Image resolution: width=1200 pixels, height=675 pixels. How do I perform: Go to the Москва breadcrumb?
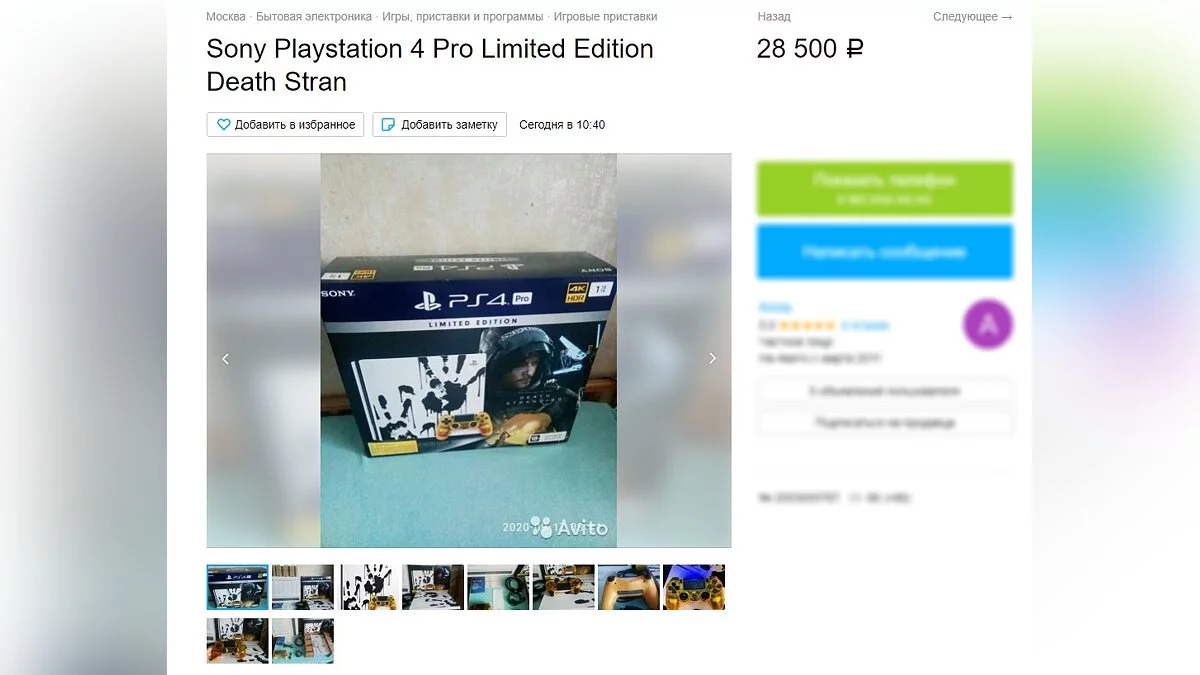pos(226,17)
